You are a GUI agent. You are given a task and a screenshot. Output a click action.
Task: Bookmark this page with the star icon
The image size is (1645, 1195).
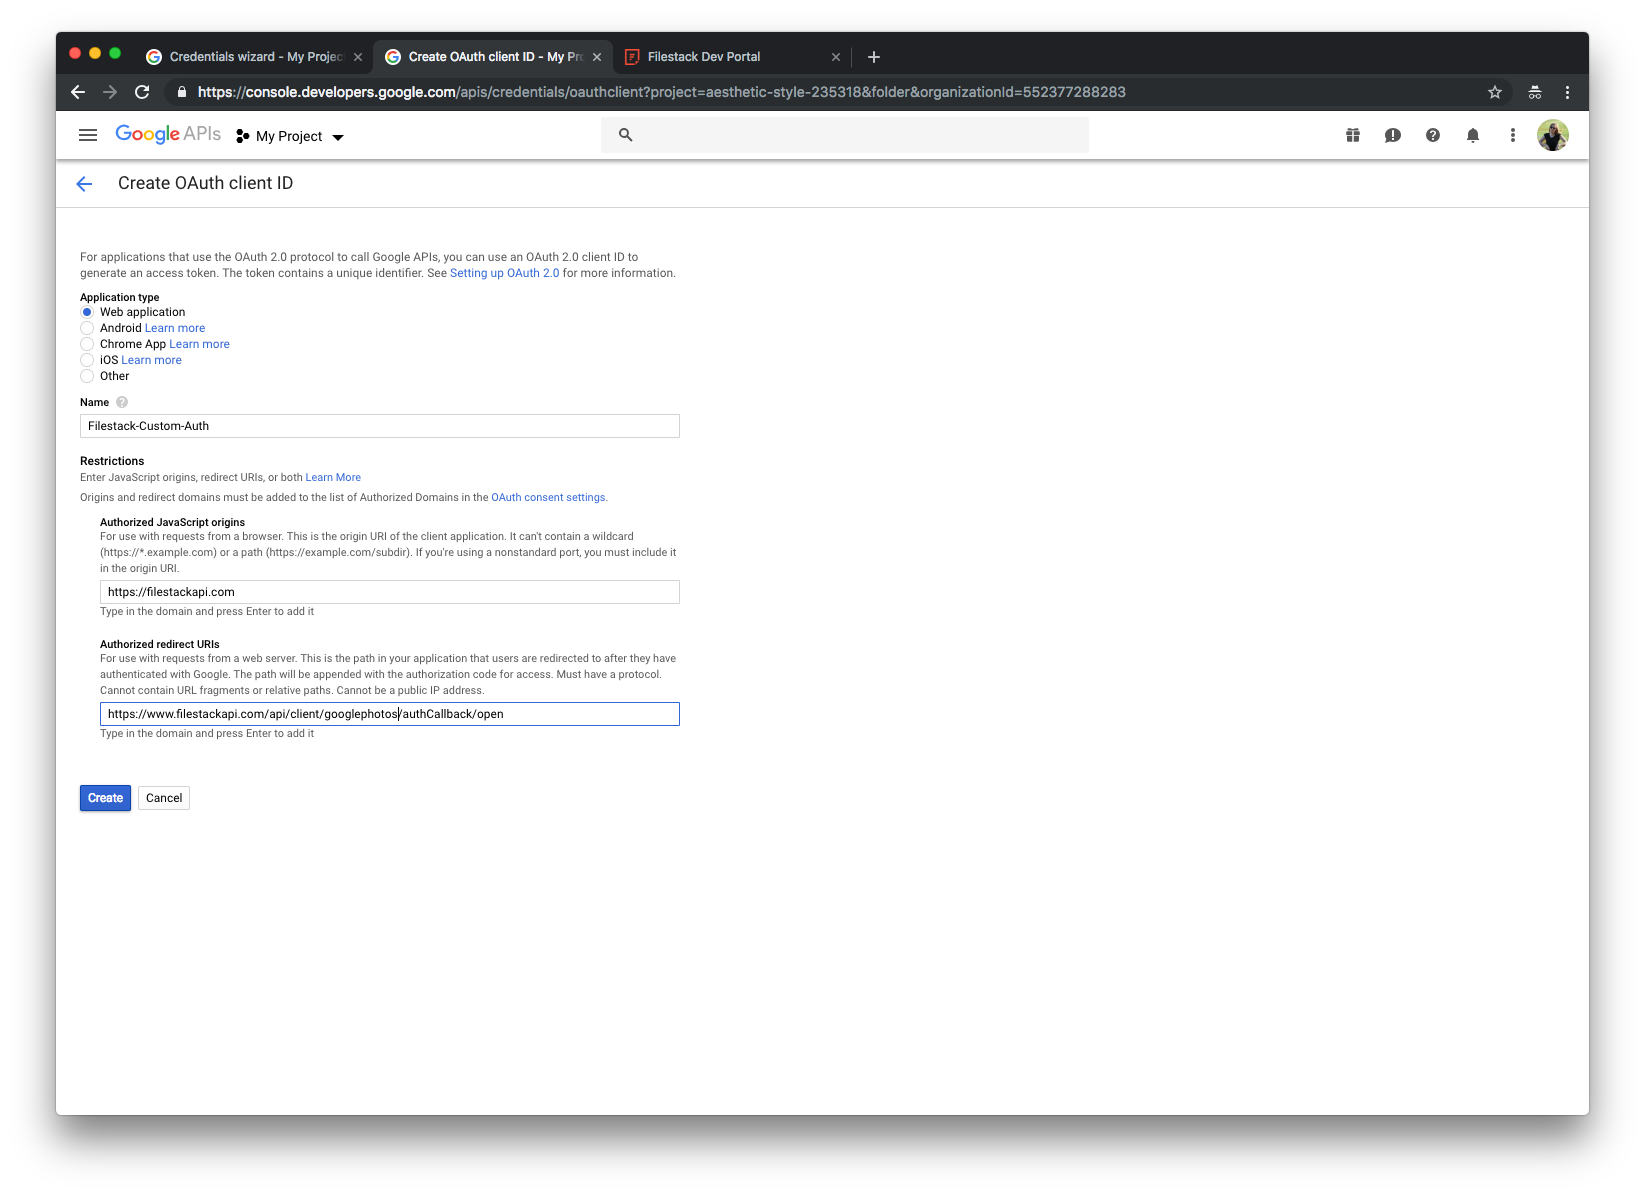(1495, 92)
